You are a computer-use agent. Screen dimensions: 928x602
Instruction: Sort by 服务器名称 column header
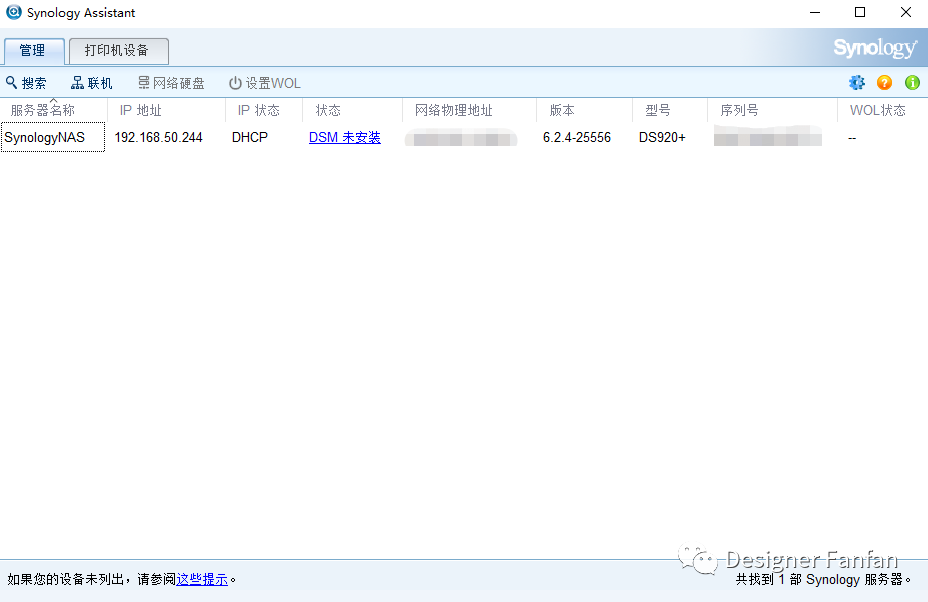54,110
